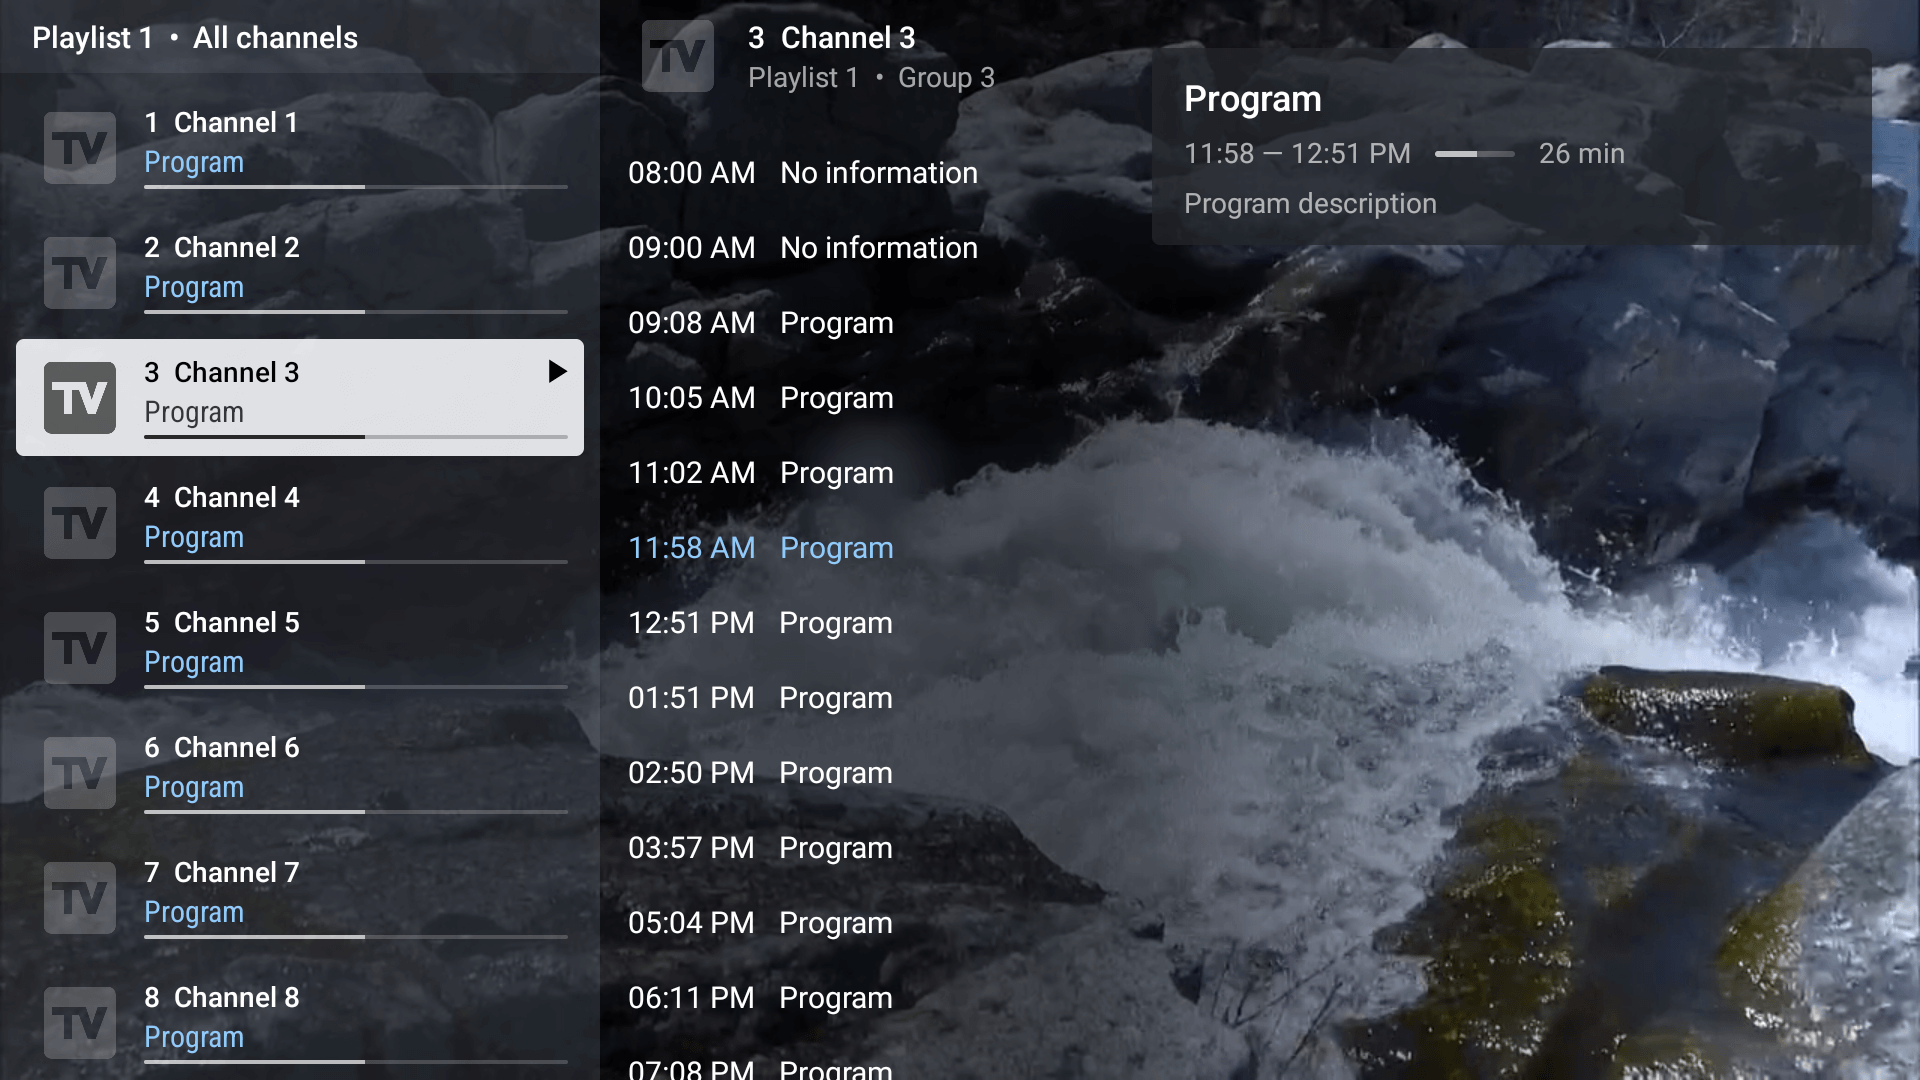
Task: Select the Playlist 1 All channels header
Action: pos(194,37)
